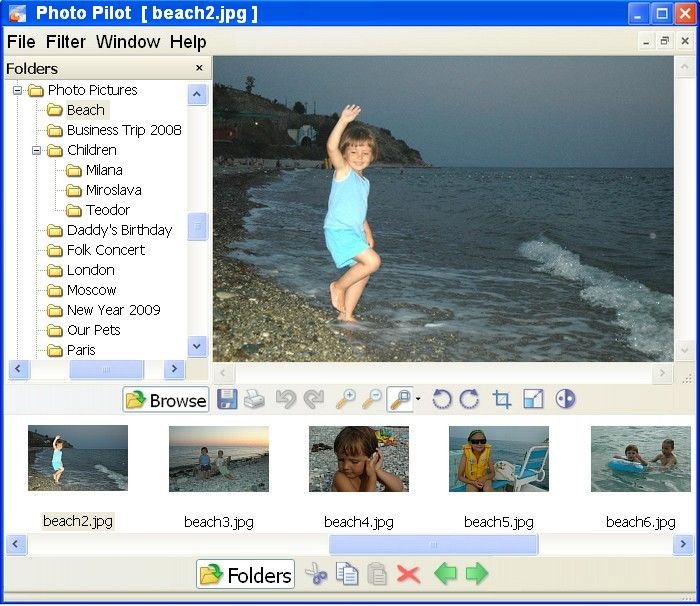
Task: Select the London folder in the tree
Action: click(90, 270)
